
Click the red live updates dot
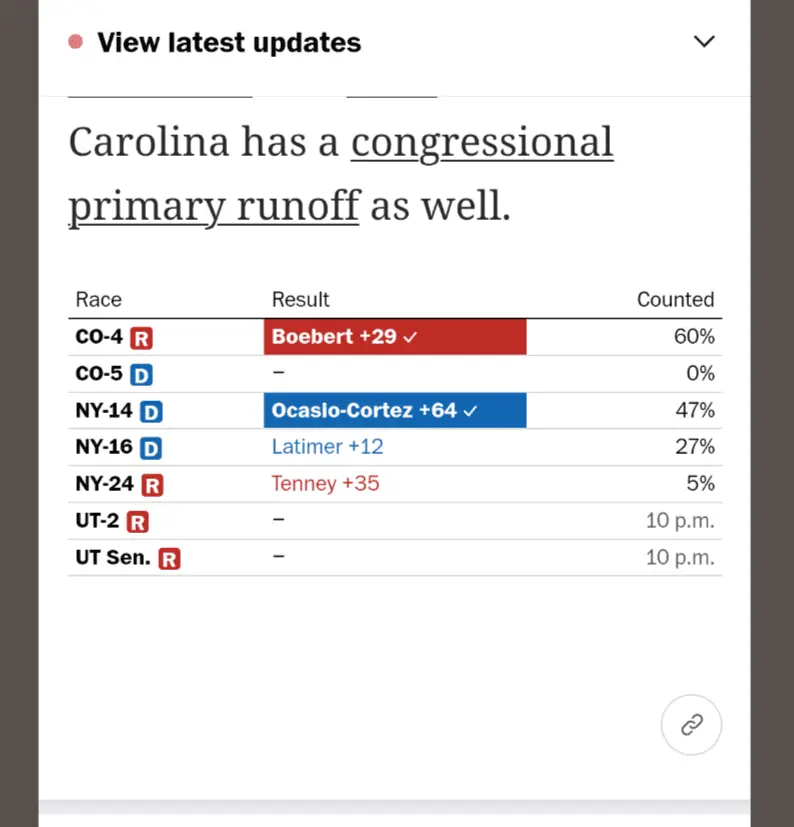(75, 42)
